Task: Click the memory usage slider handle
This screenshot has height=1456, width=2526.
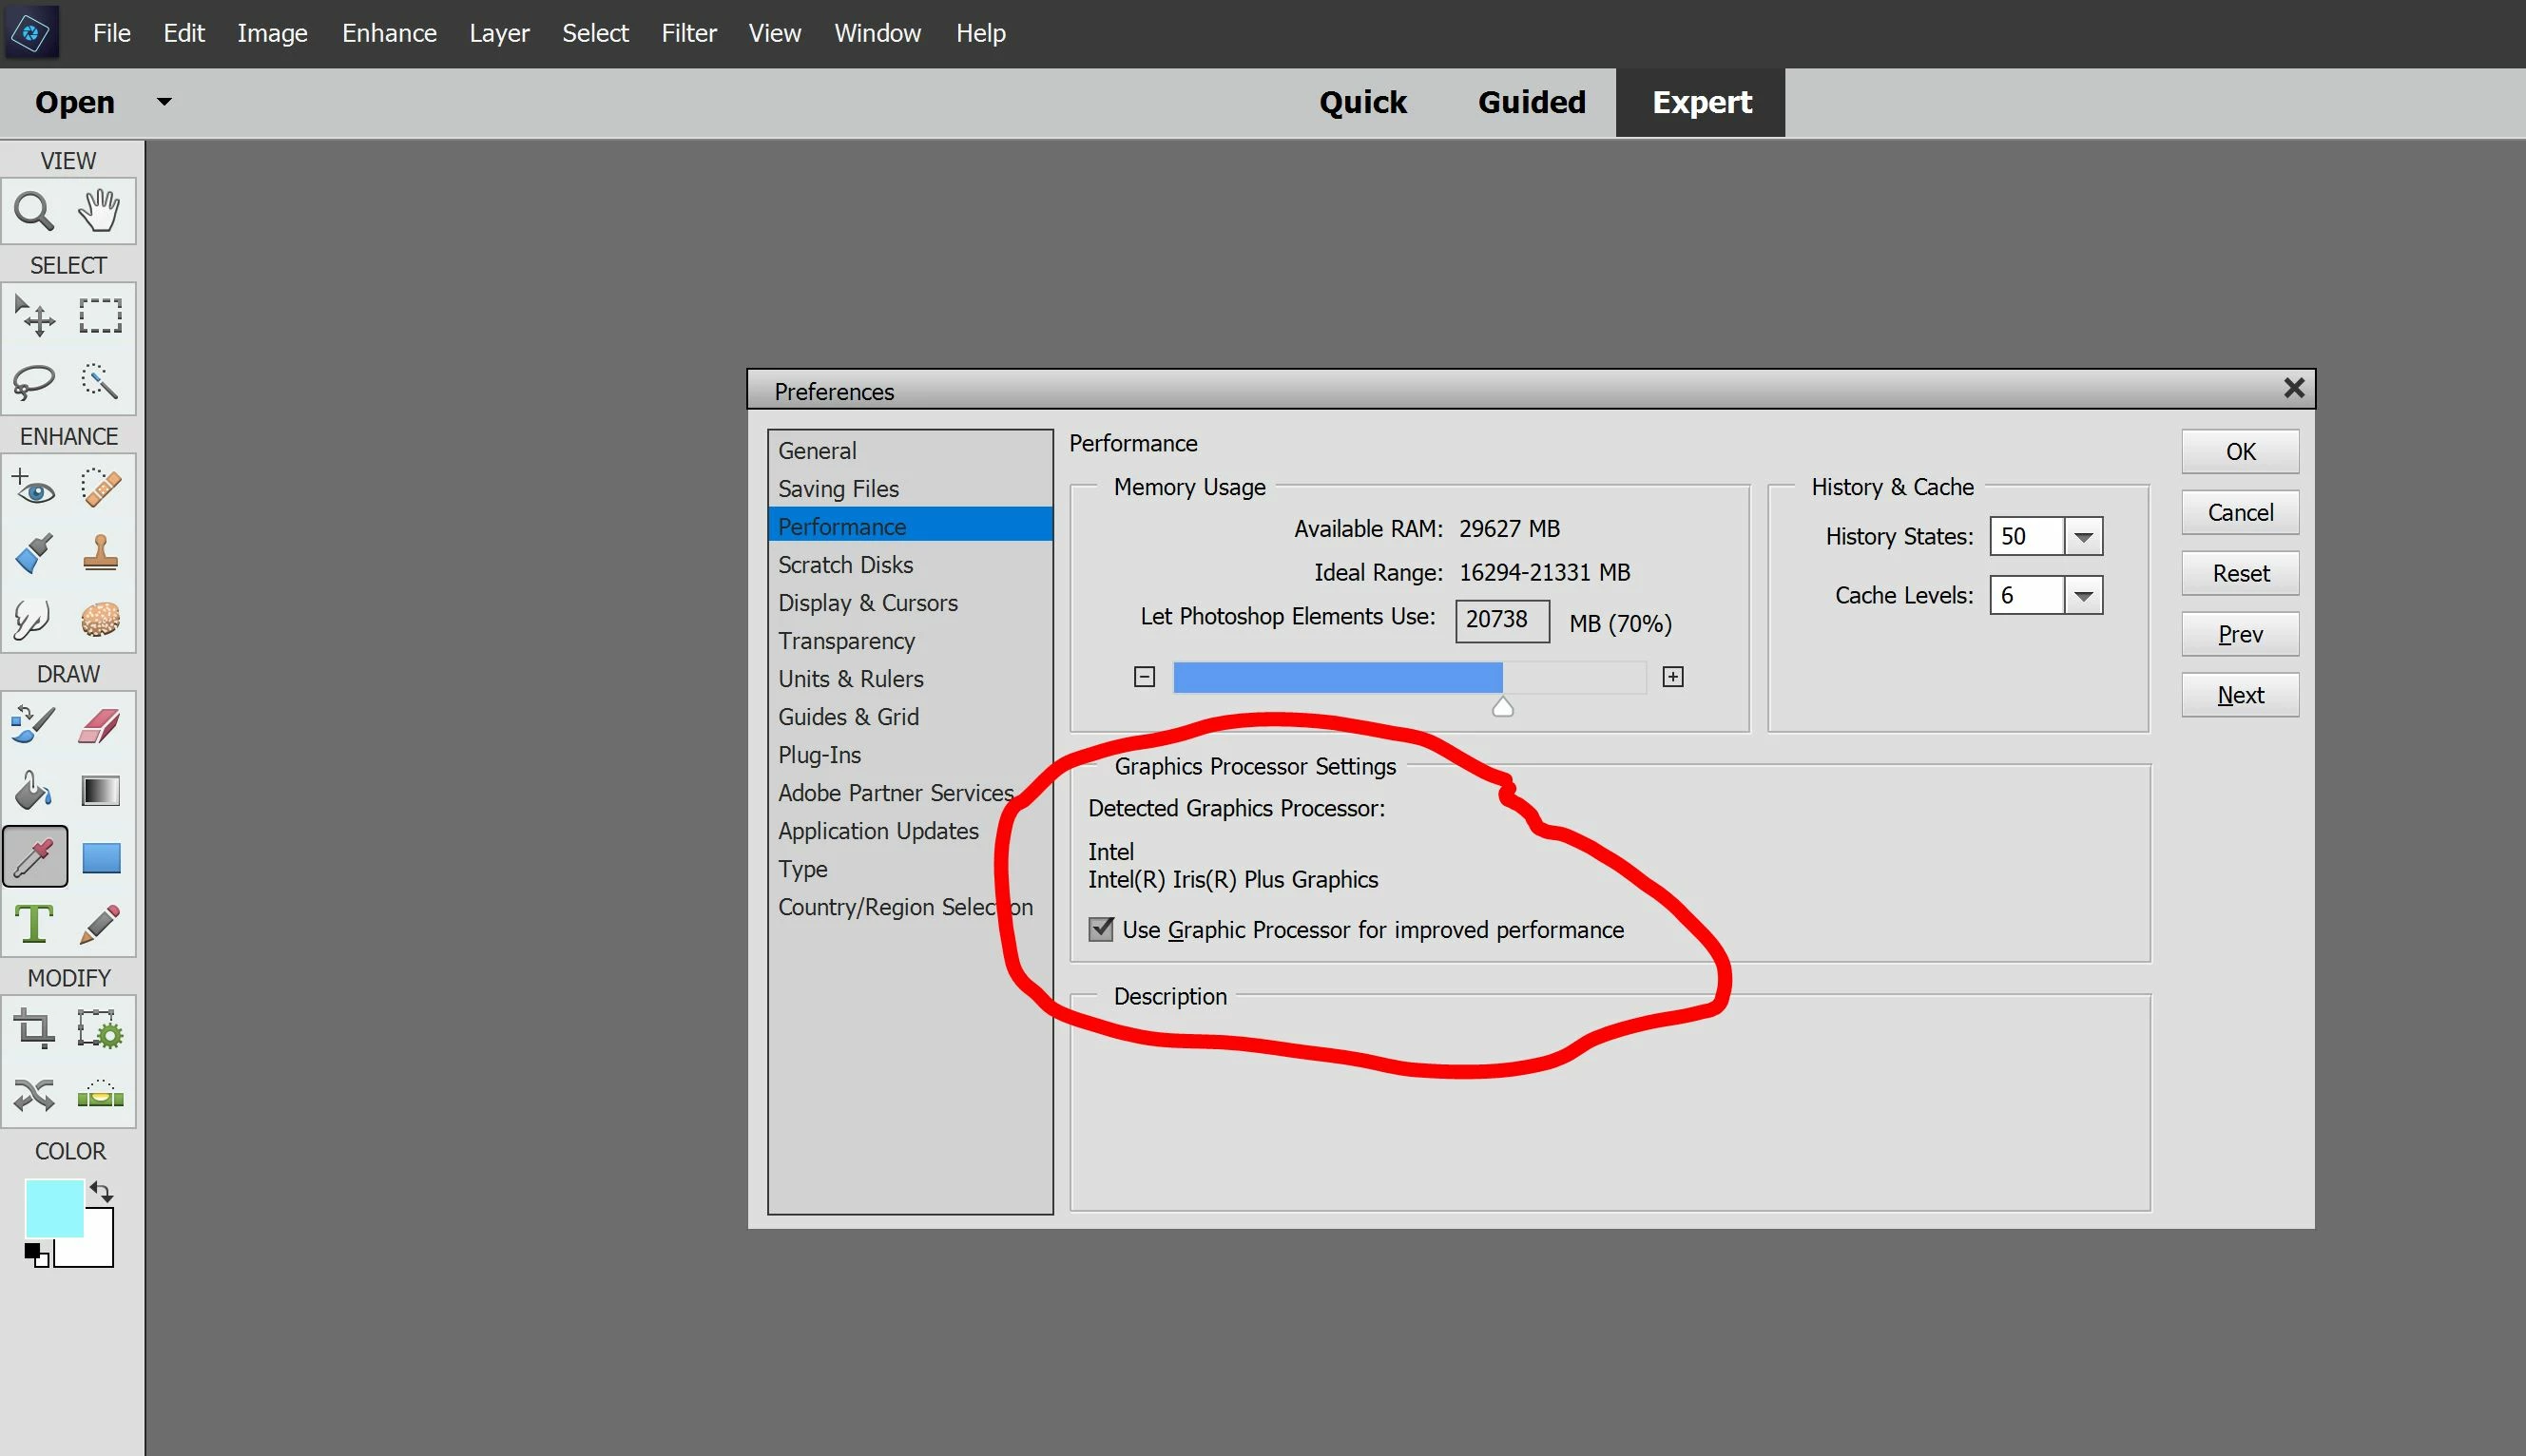Action: (1502, 707)
